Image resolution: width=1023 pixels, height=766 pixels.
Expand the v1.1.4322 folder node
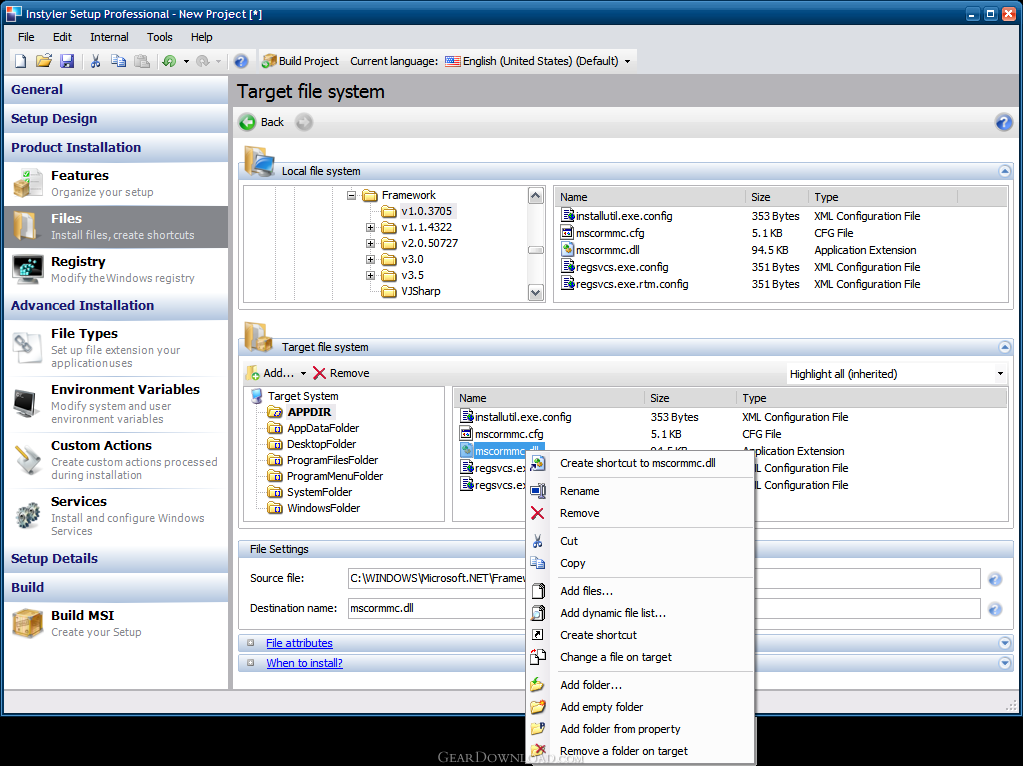click(371, 227)
